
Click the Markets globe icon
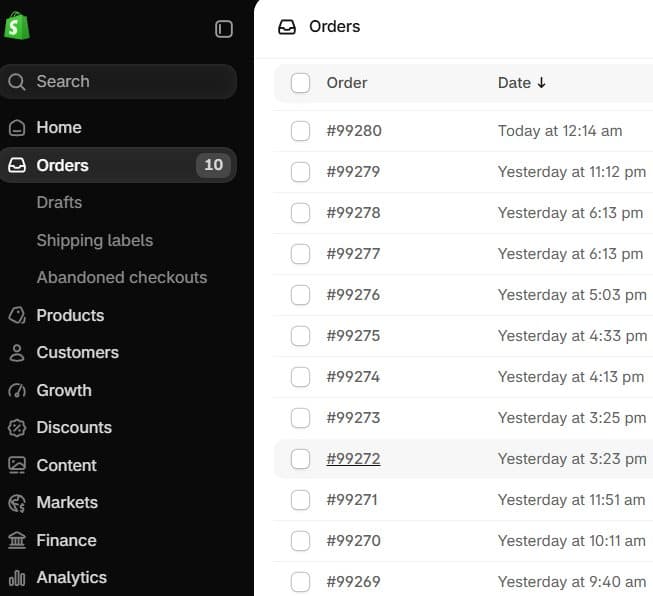(x=17, y=503)
